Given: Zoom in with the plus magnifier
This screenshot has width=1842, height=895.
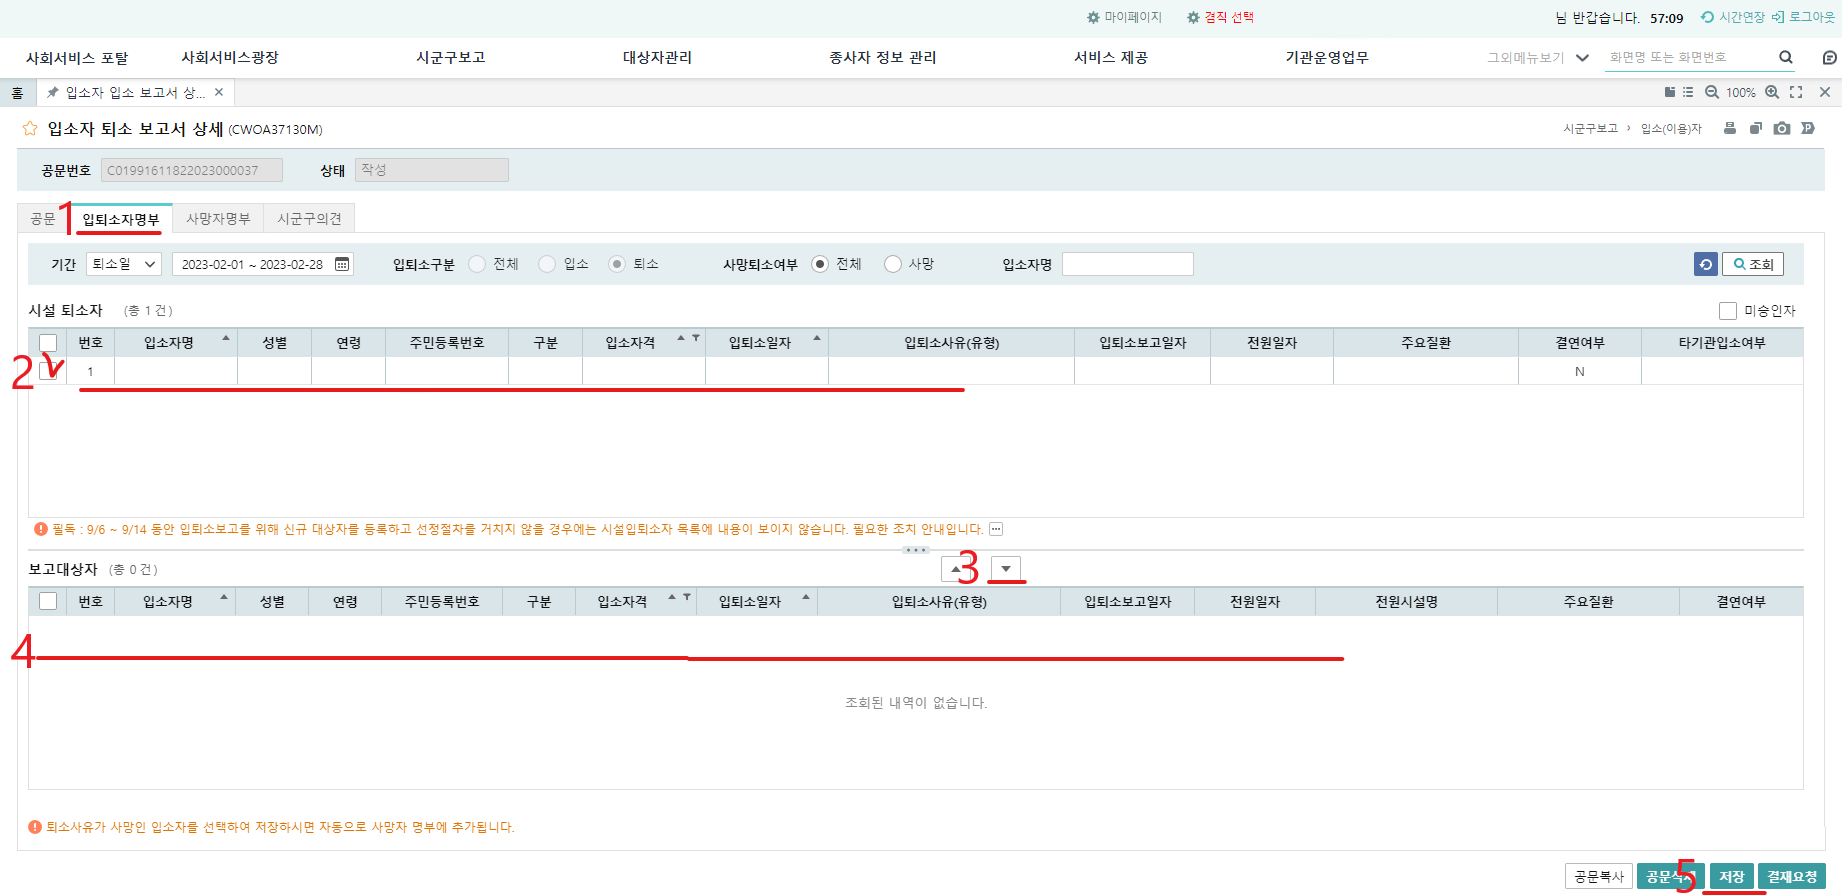Looking at the screenshot, I should click(1772, 92).
